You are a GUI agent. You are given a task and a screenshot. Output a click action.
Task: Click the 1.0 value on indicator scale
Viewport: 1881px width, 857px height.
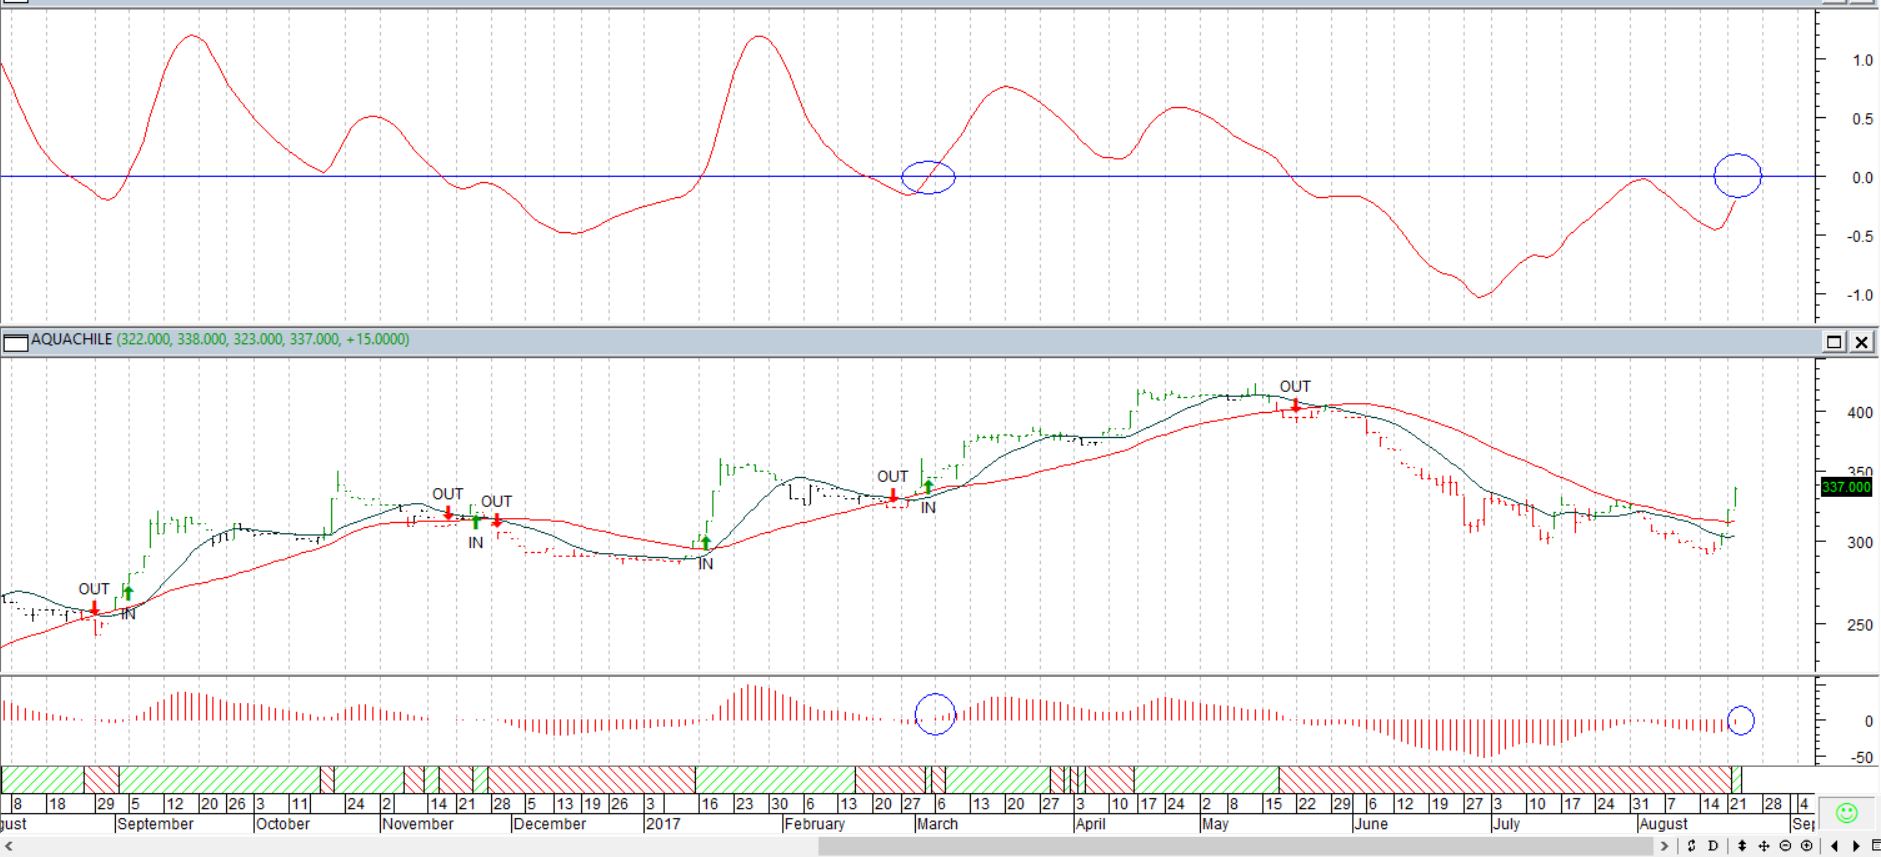tap(1862, 60)
